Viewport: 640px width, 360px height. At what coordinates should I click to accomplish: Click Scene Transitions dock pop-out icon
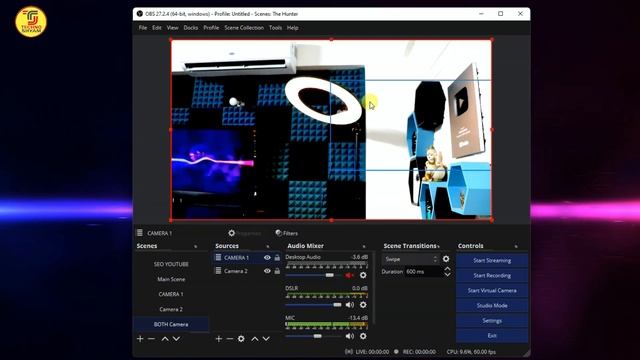coord(439,247)
